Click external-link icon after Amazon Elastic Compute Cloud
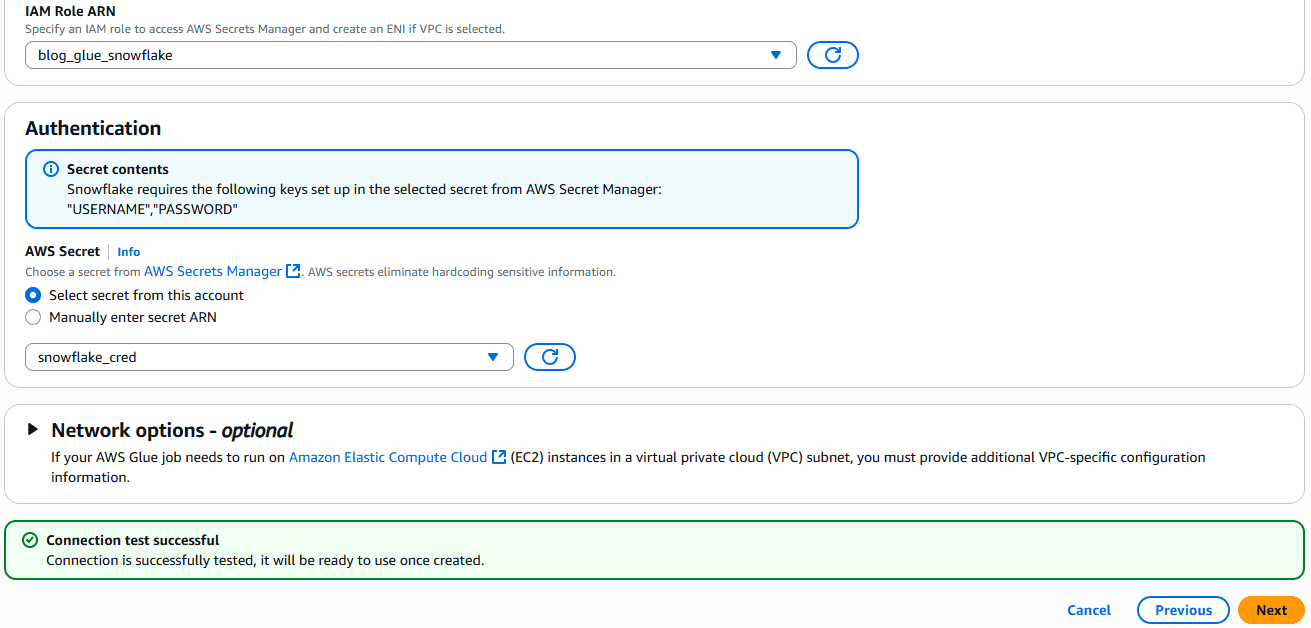1311x628 pixels. 499,457
